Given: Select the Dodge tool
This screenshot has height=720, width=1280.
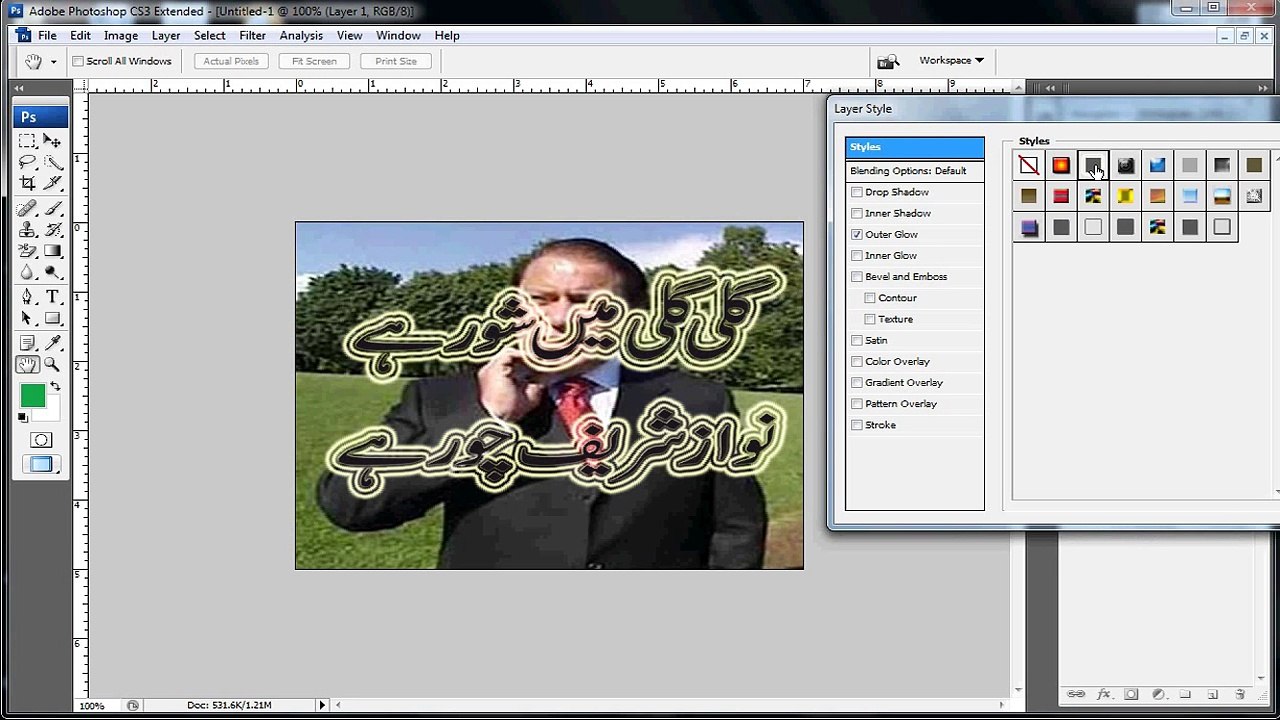Looking at the screenshot, I should point(53,271).
